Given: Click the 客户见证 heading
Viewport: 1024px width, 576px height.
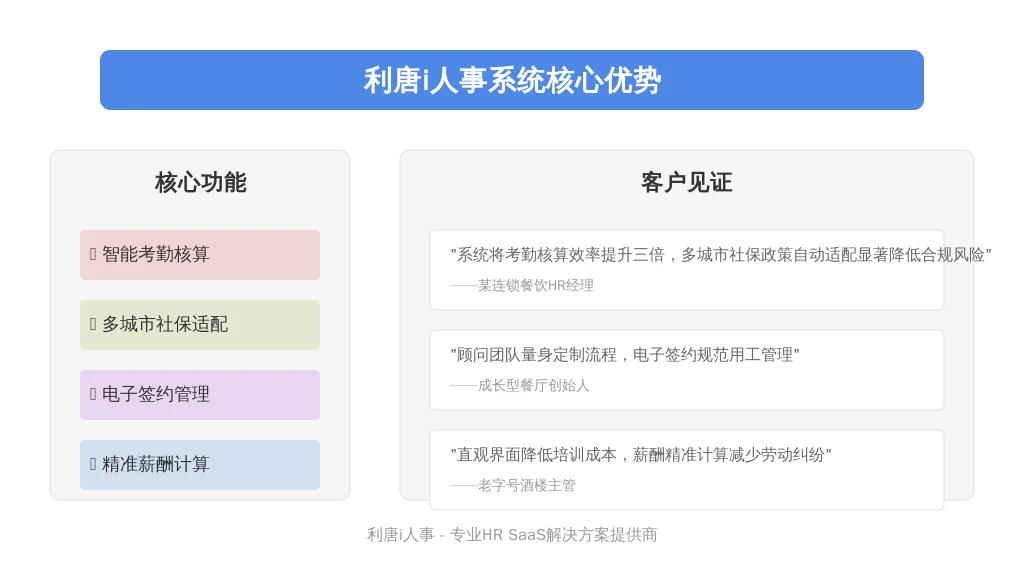Looking at the screenshot, I should click(x=686, y=182).
